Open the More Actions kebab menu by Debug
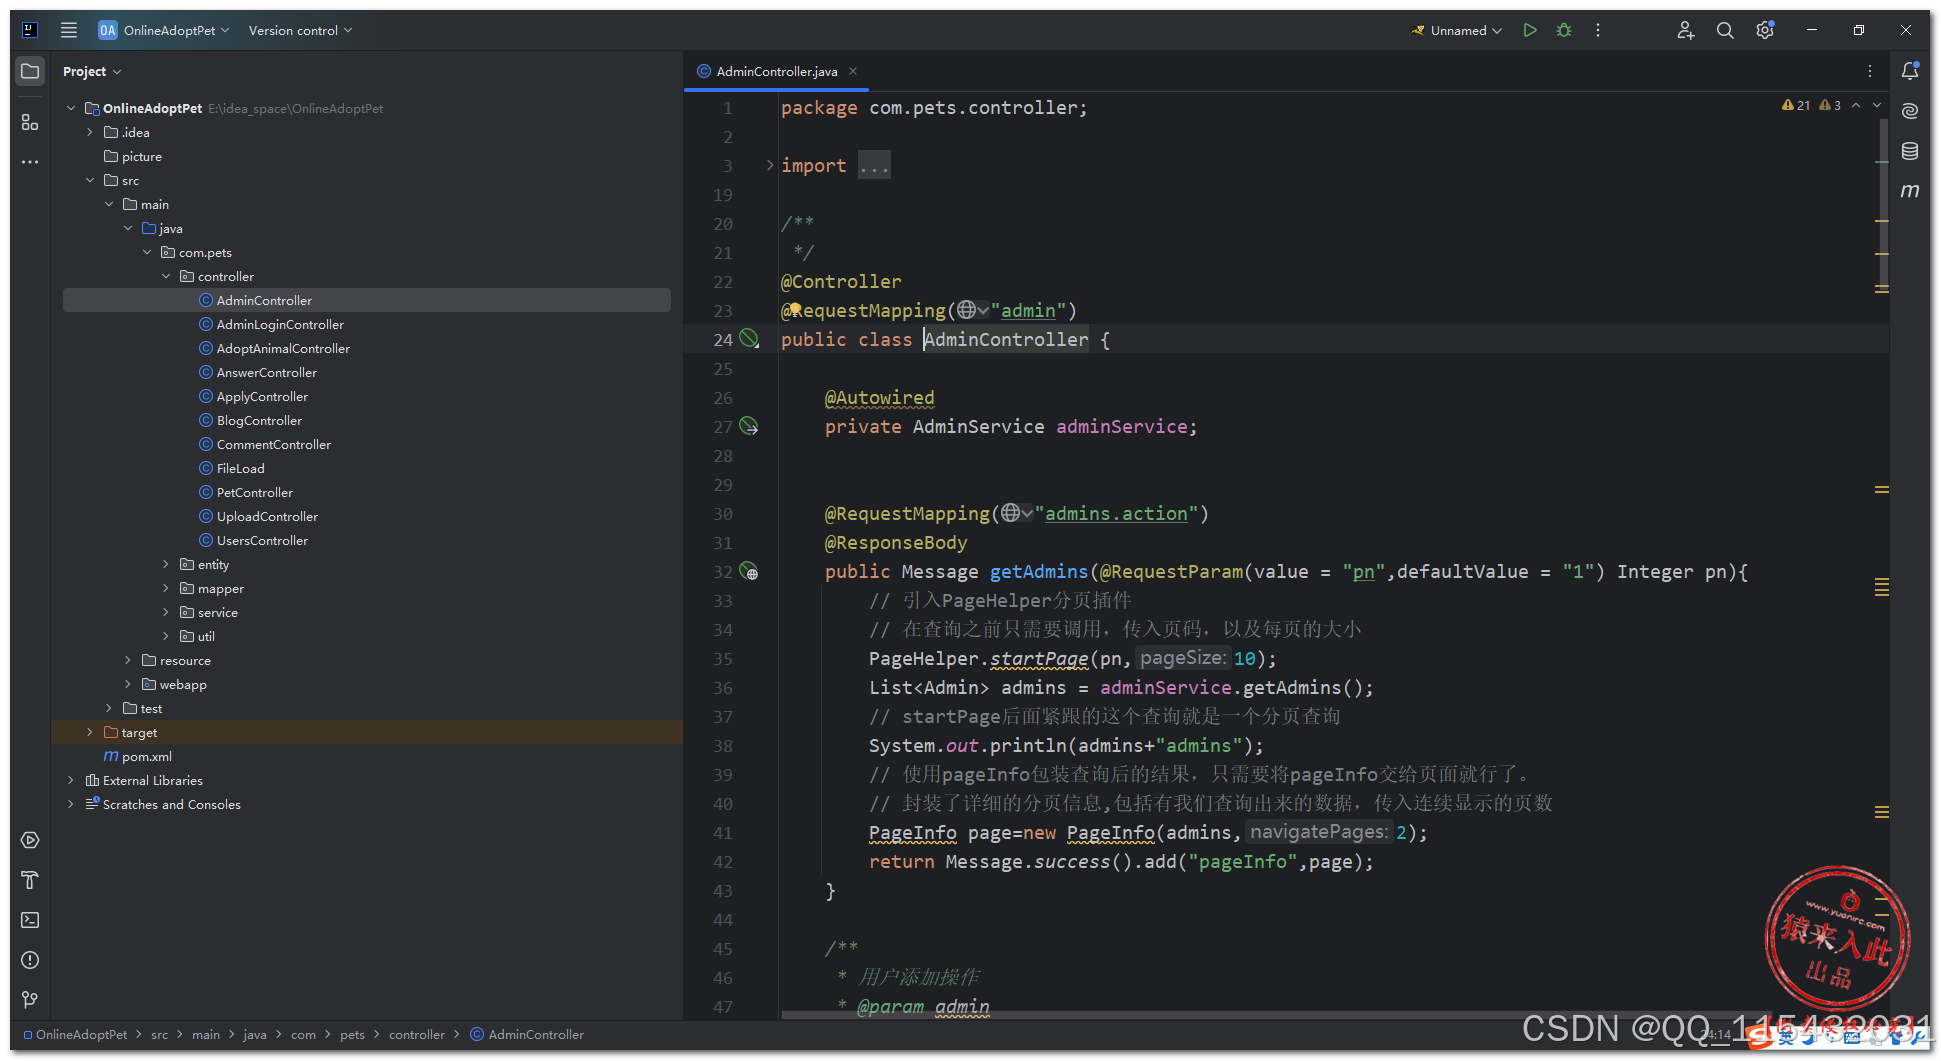The width and height of the screenshot is (1941, 1061). coord(1598,30)
